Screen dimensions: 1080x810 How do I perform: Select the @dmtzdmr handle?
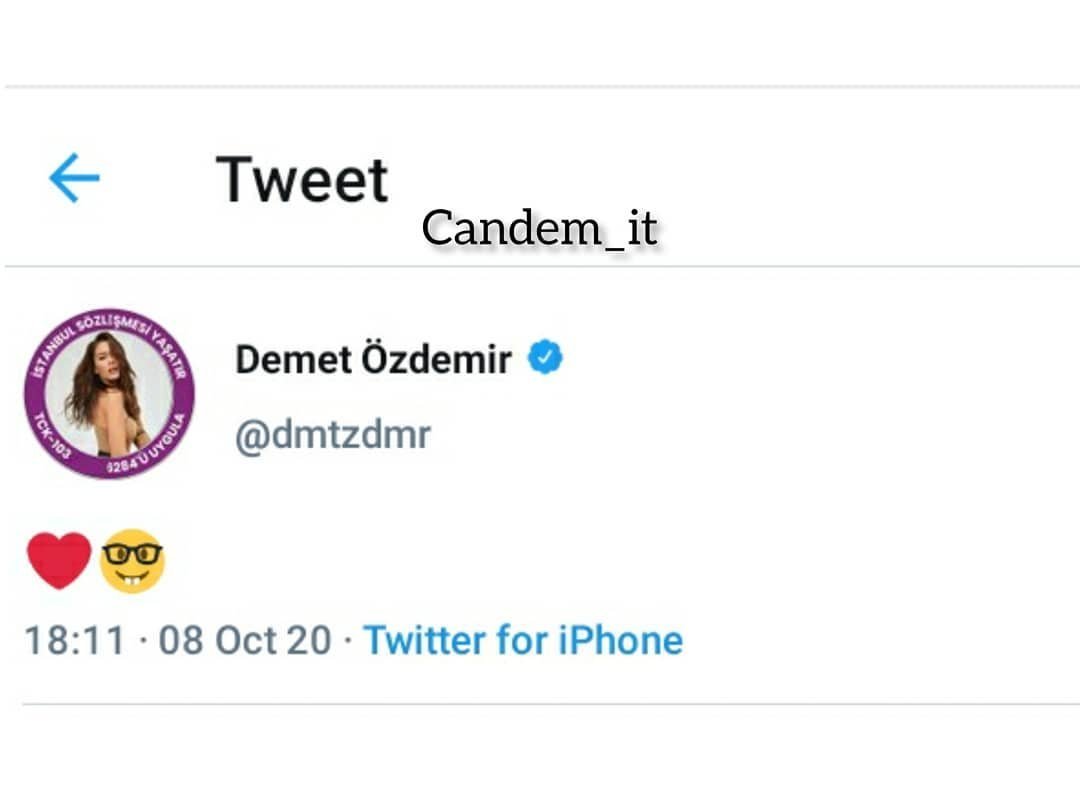333,436
